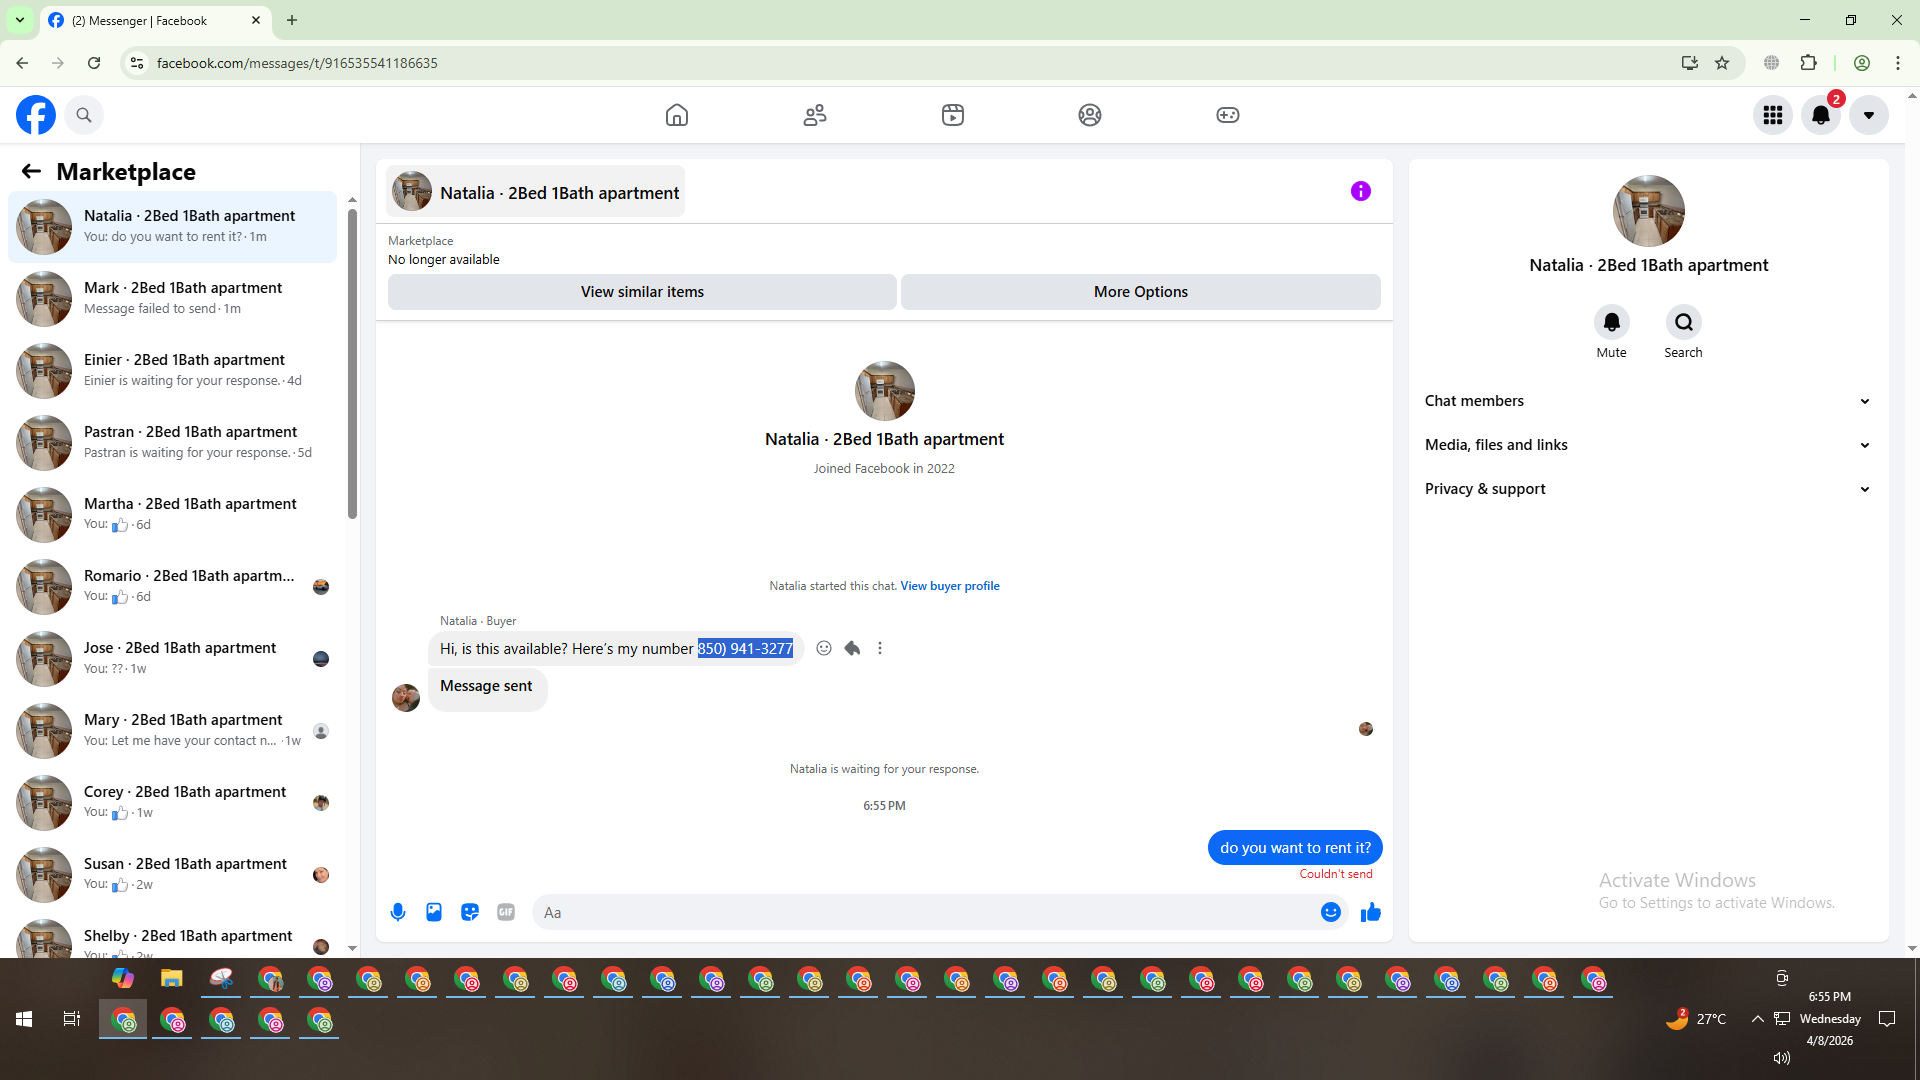This screenshot has width=1920, height=1080.
Task: Open the View buyer profile link
Action: point(949,586)
